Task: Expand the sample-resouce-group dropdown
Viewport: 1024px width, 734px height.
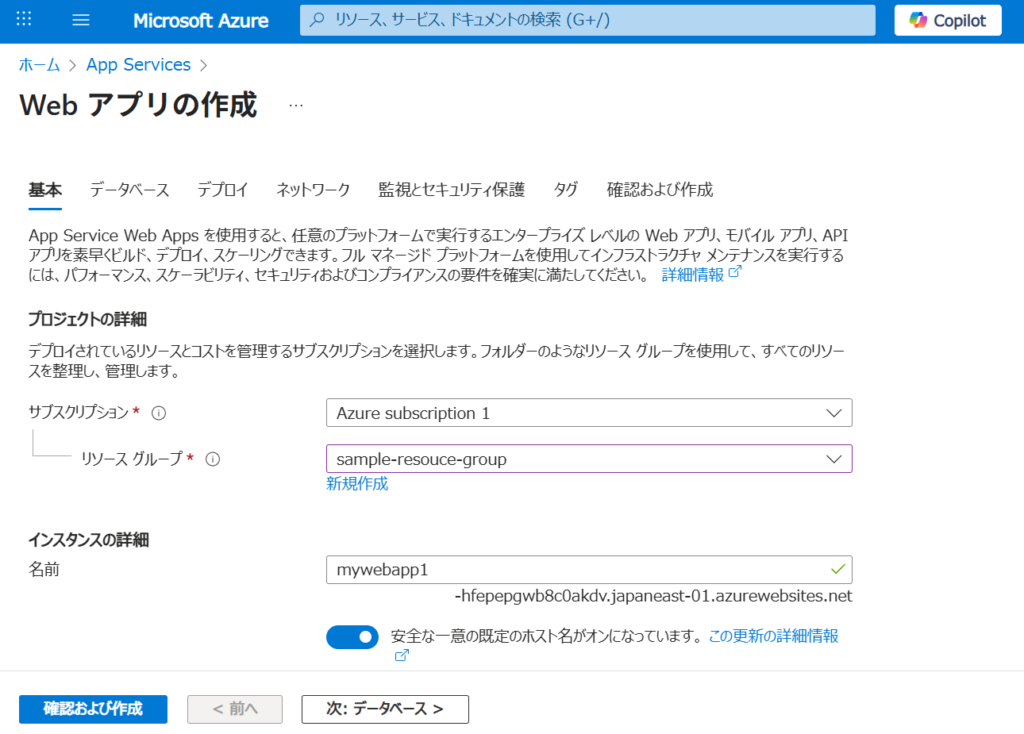Action: 589,459
